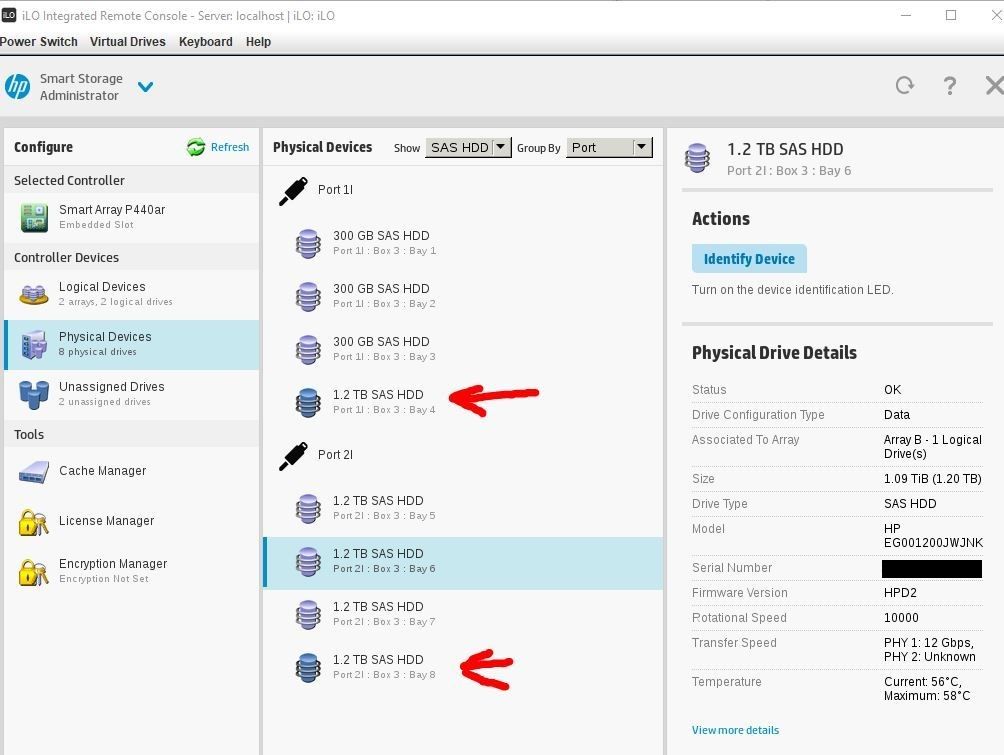Open the Power Switch menu
Viewport: 1004px width, 755px height.
(38, 42)
